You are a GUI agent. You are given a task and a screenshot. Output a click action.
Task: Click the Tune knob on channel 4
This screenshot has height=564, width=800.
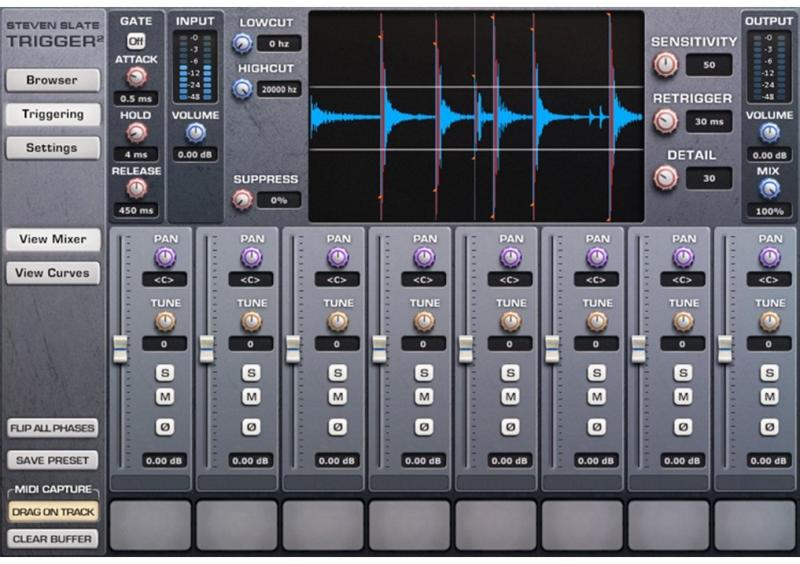coord(423,322)
